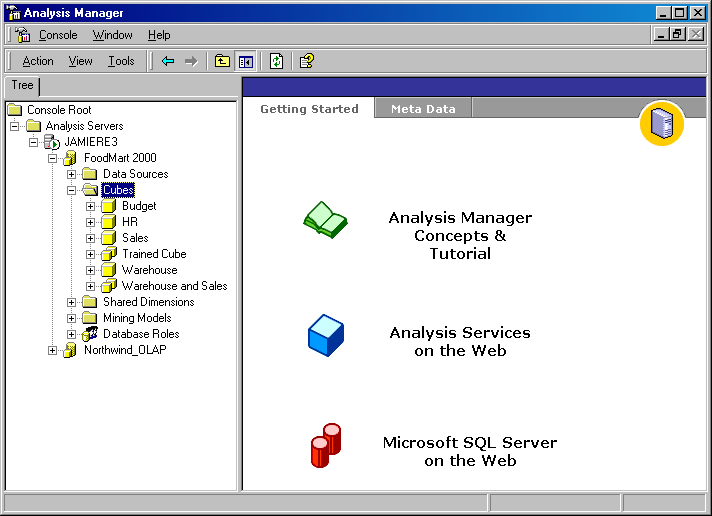Expand the Warehouse and Sales node

click(x=90, y=286)
